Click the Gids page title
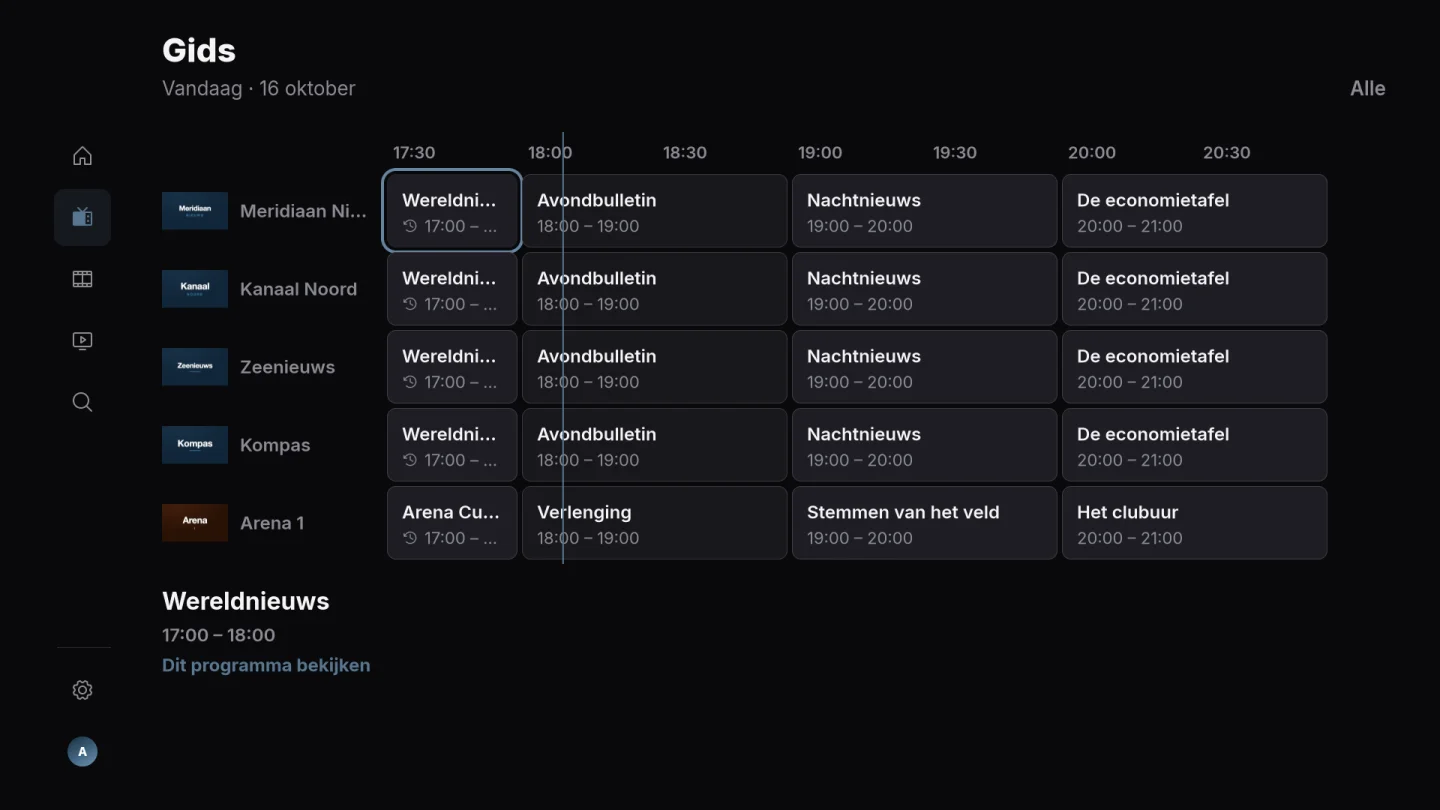The width and height of the screenshot is (1440, 810). pyautogui.click(x=199, y=50)
